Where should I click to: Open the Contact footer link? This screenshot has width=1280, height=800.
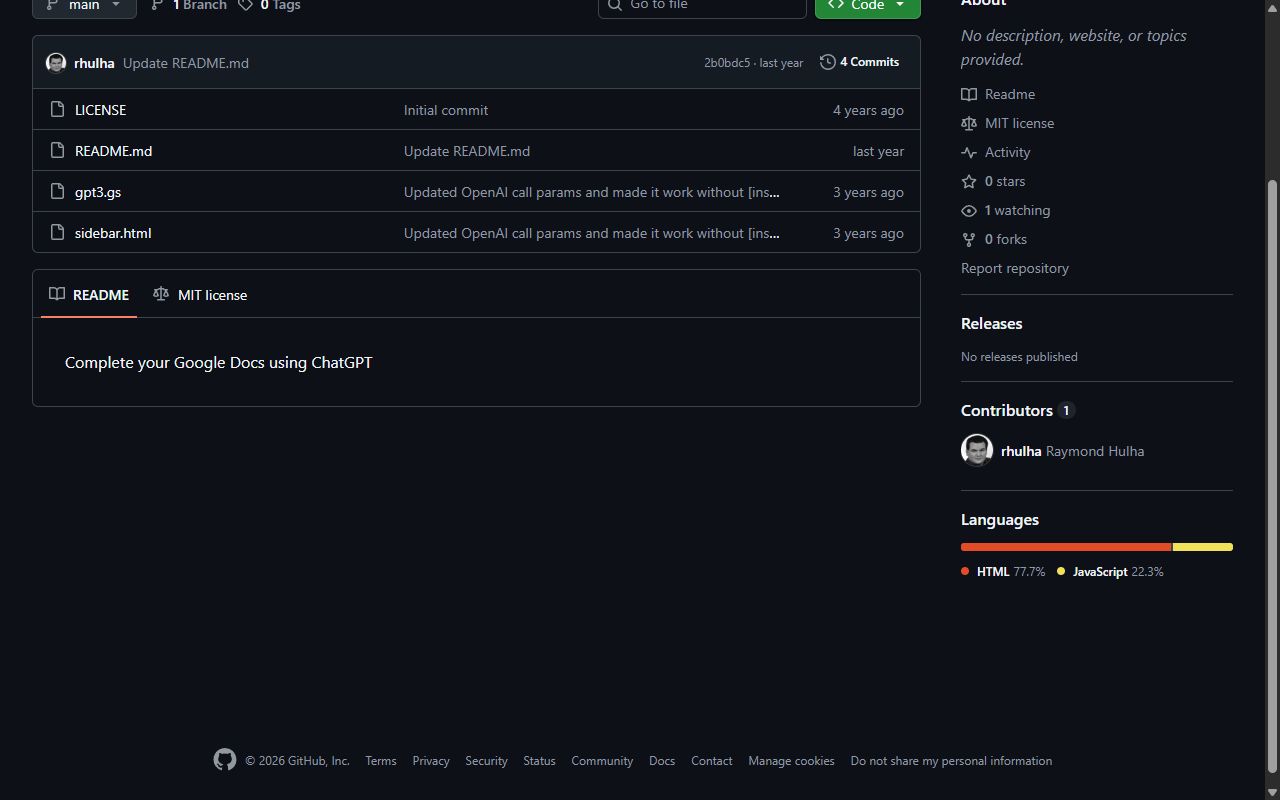(x=712, y=761)
